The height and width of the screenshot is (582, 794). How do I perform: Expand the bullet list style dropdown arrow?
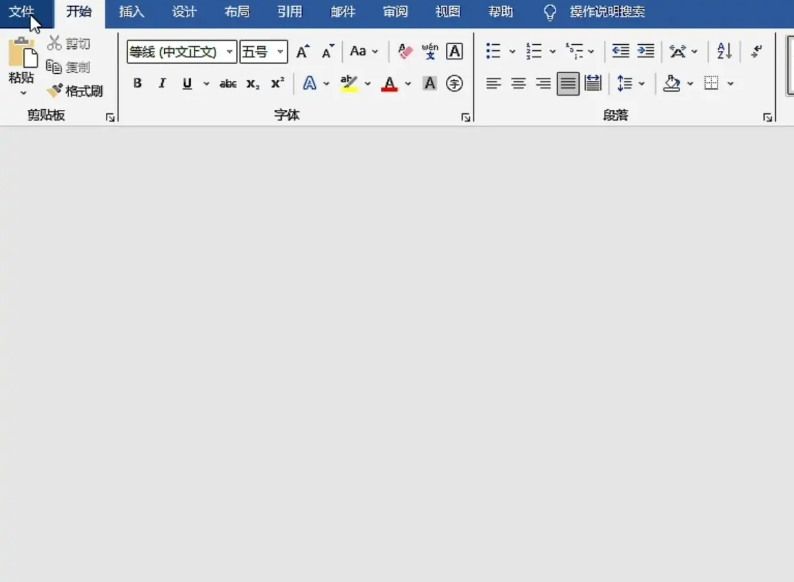coord(512,52)
